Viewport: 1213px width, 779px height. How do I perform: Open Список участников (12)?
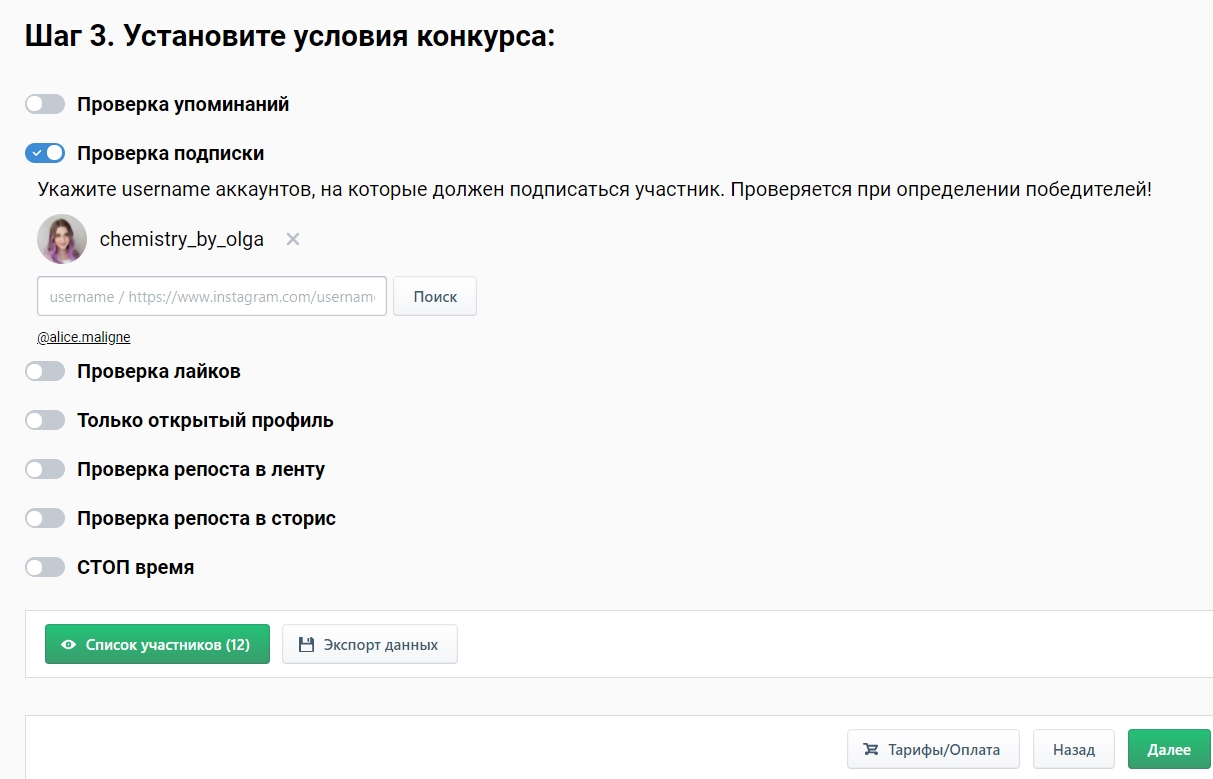tap(157, 644)
